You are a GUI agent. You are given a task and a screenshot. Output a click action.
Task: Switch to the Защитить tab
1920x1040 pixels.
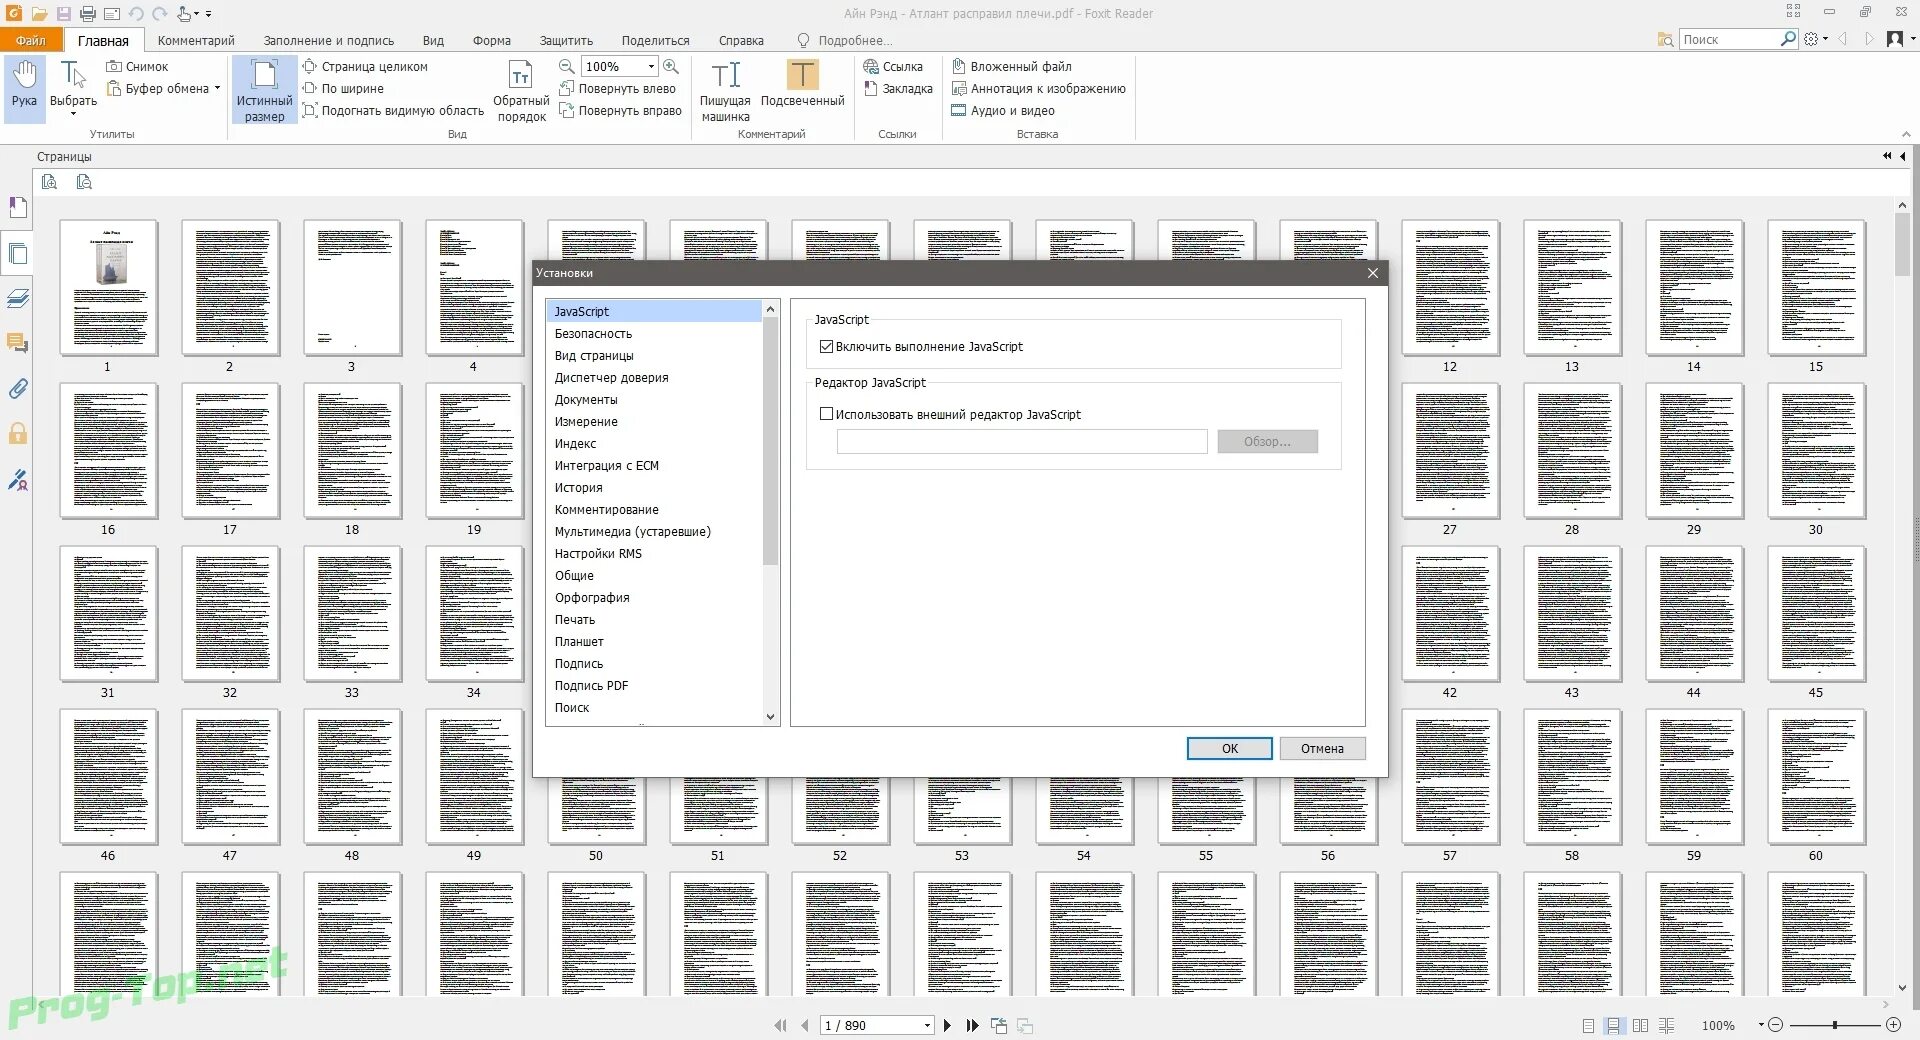tap(566, 40)
